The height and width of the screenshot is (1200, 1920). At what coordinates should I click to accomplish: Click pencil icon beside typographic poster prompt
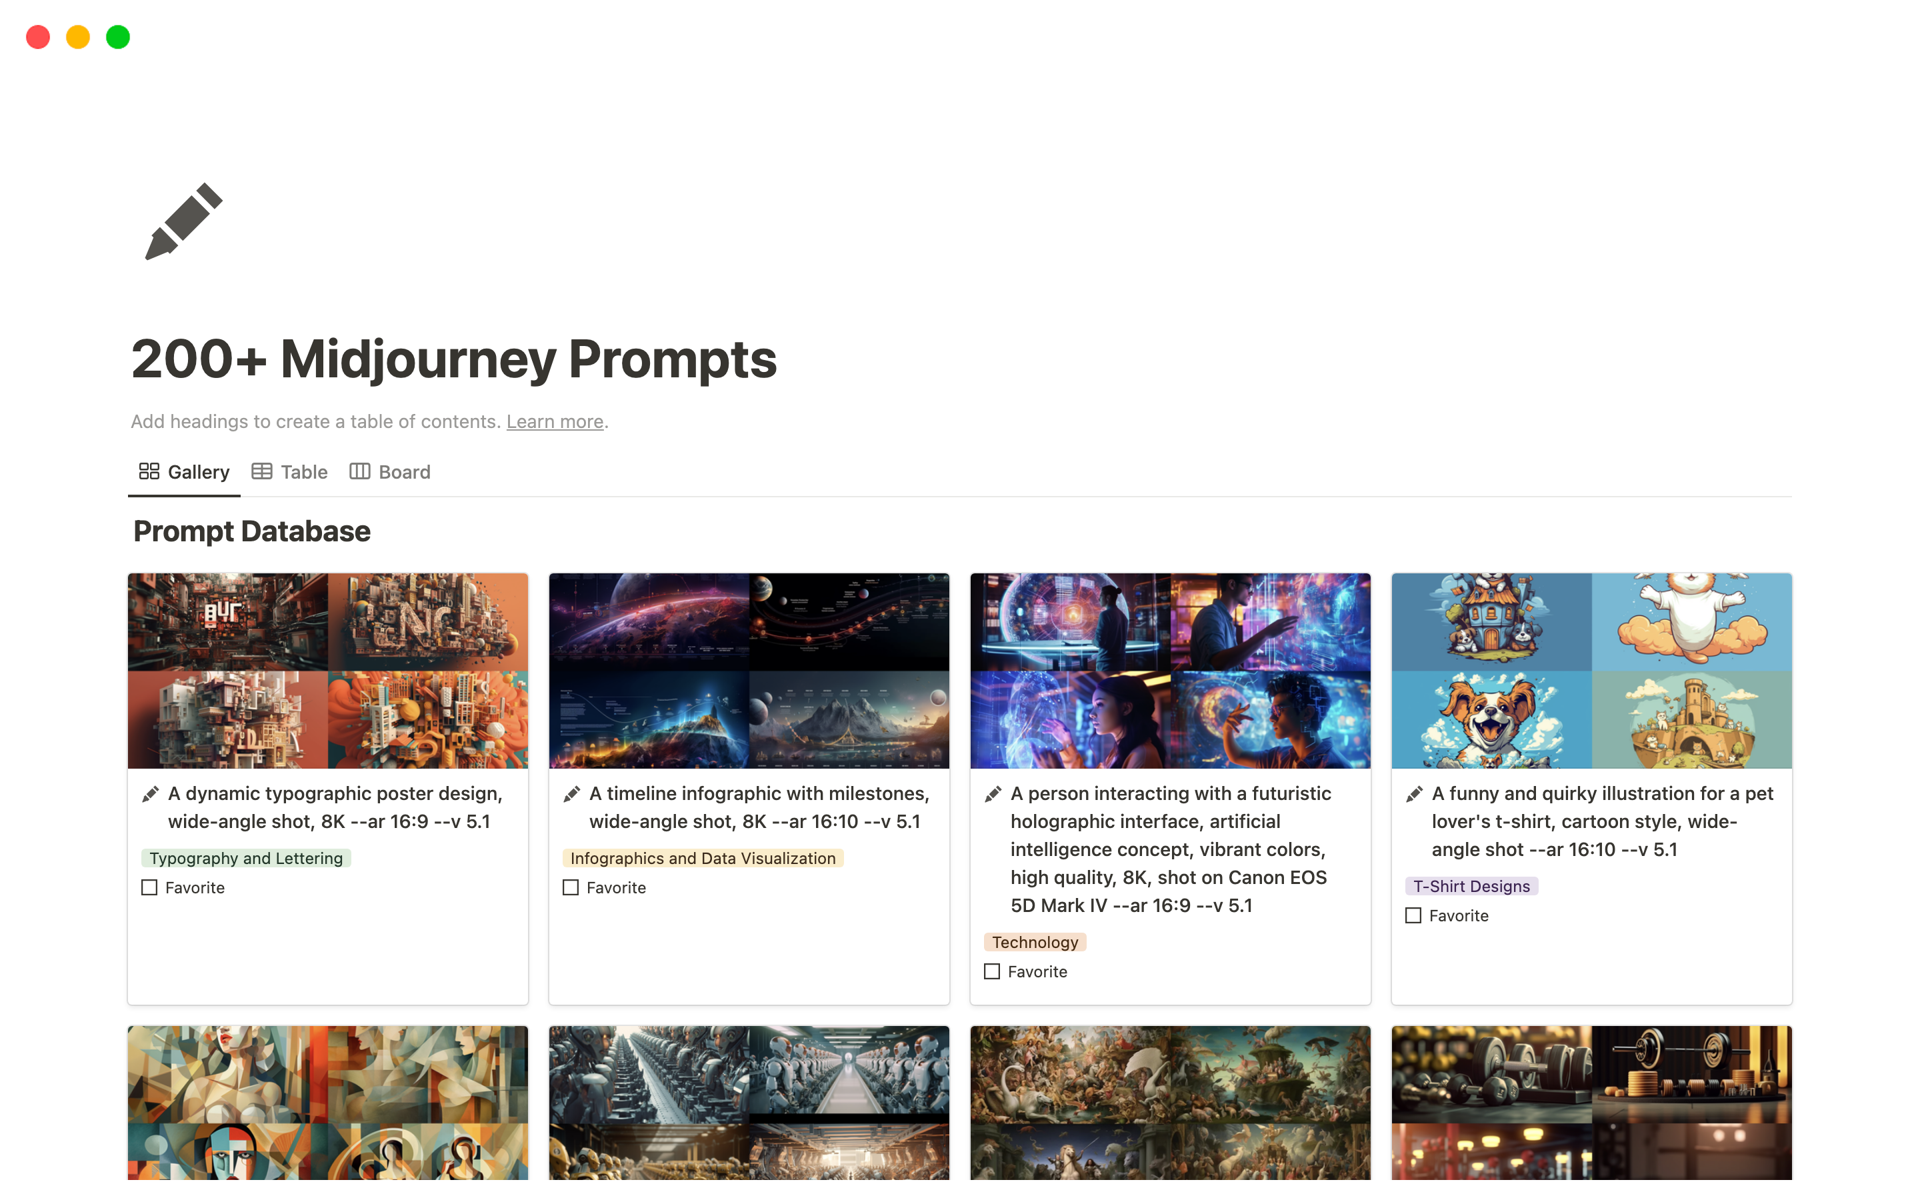[x=150, y=794]
